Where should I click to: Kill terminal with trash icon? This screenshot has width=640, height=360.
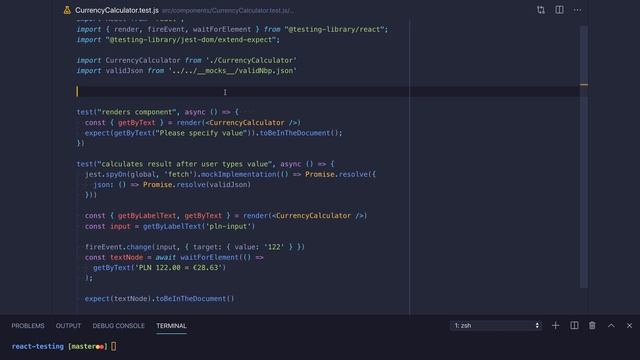tap(592, 325)
